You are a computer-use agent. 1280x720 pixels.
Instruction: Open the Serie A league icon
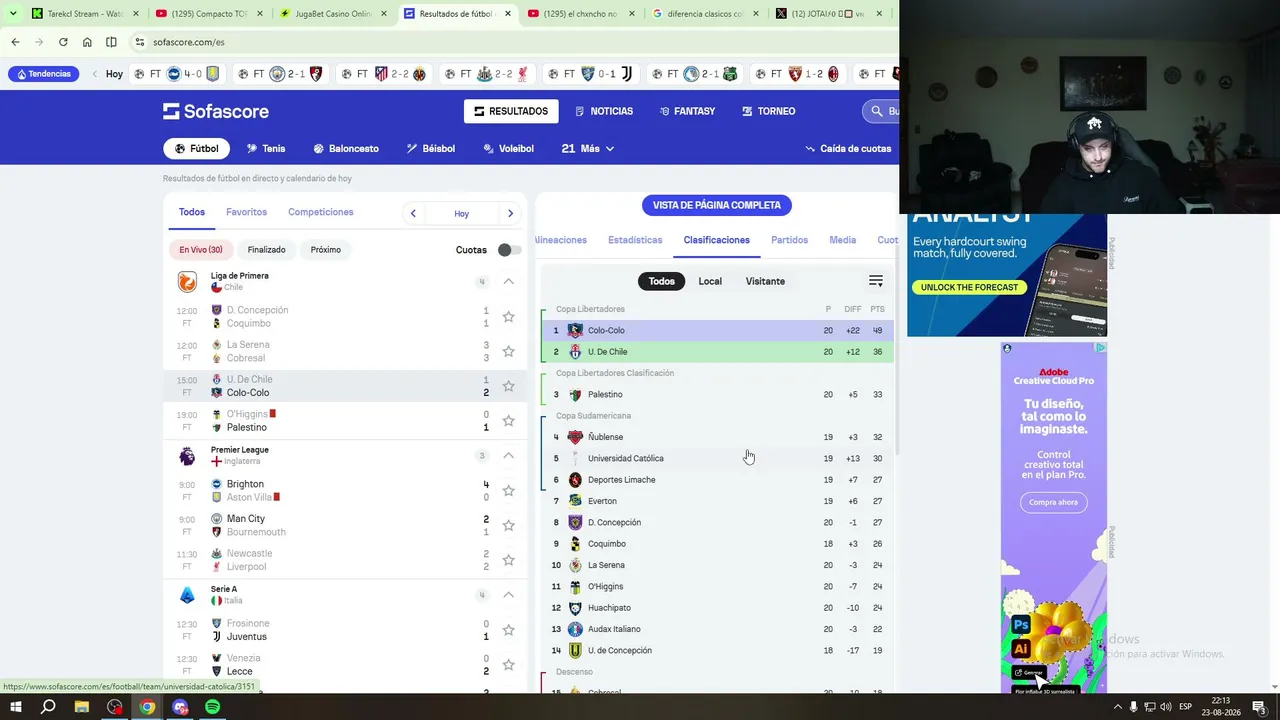point(187,595)
